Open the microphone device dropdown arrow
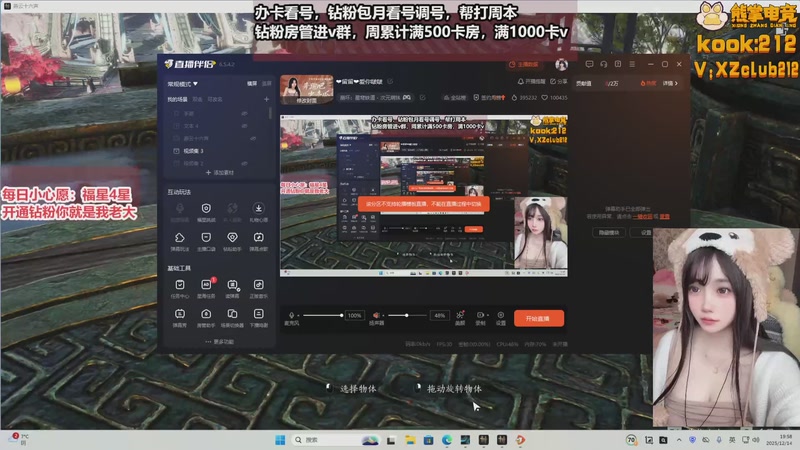This screenshot has height=450, width=800. click(298, 315)
